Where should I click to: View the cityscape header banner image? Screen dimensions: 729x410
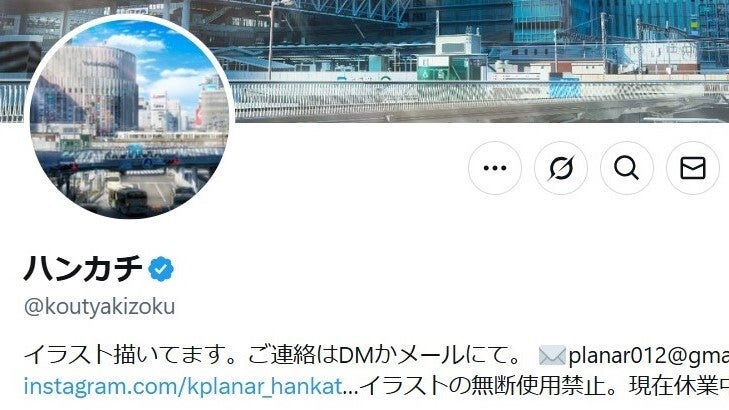[x=479, y=60]
